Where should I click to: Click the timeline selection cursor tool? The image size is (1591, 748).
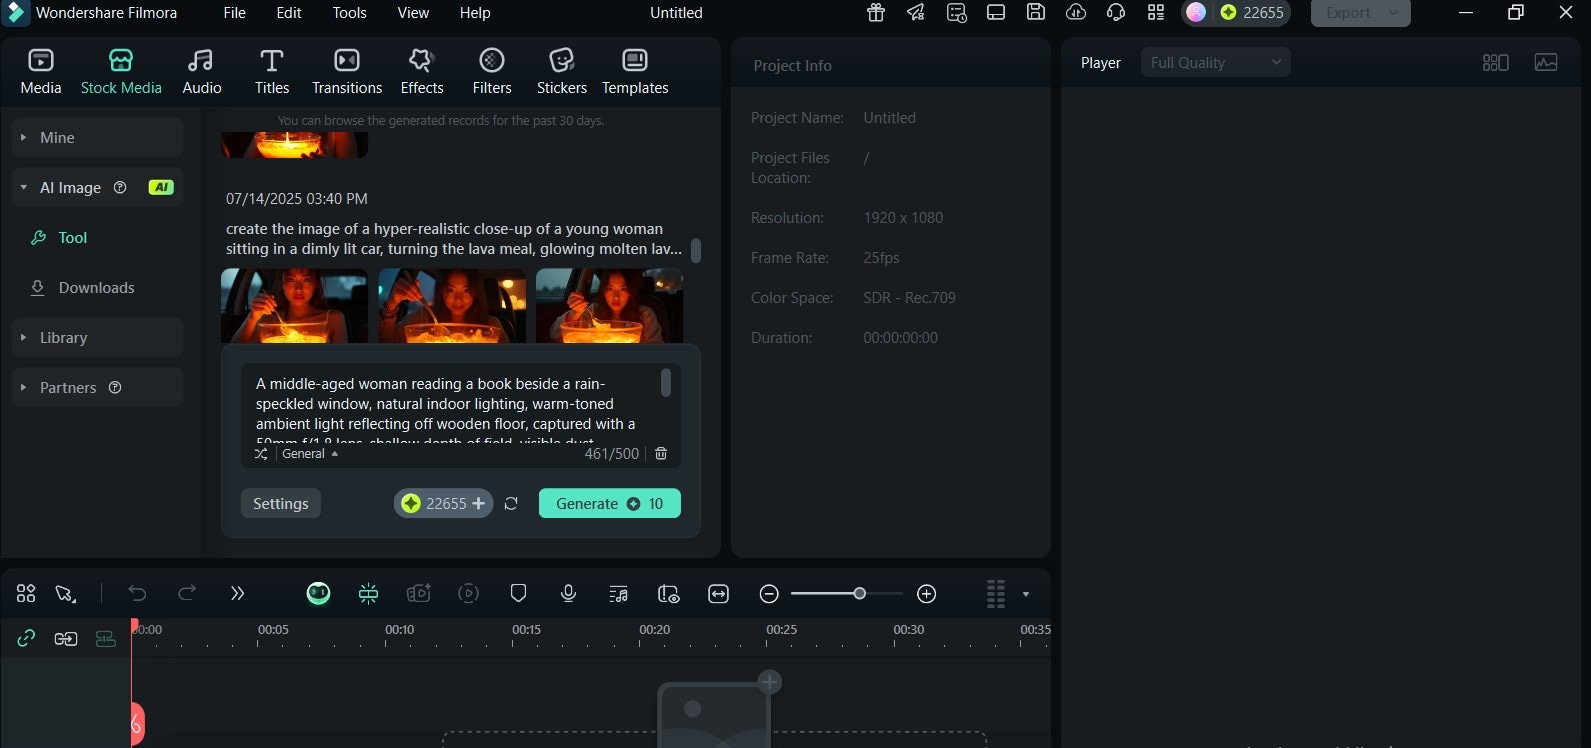point(66,593)
